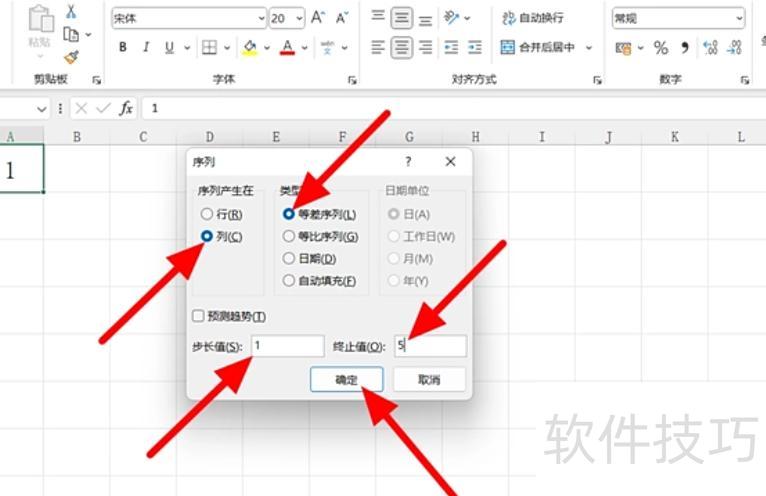Viewport: 766px width, 496px height.
Task: Expand the font color dropdown arrow
Action: click(x=304, y=47)
